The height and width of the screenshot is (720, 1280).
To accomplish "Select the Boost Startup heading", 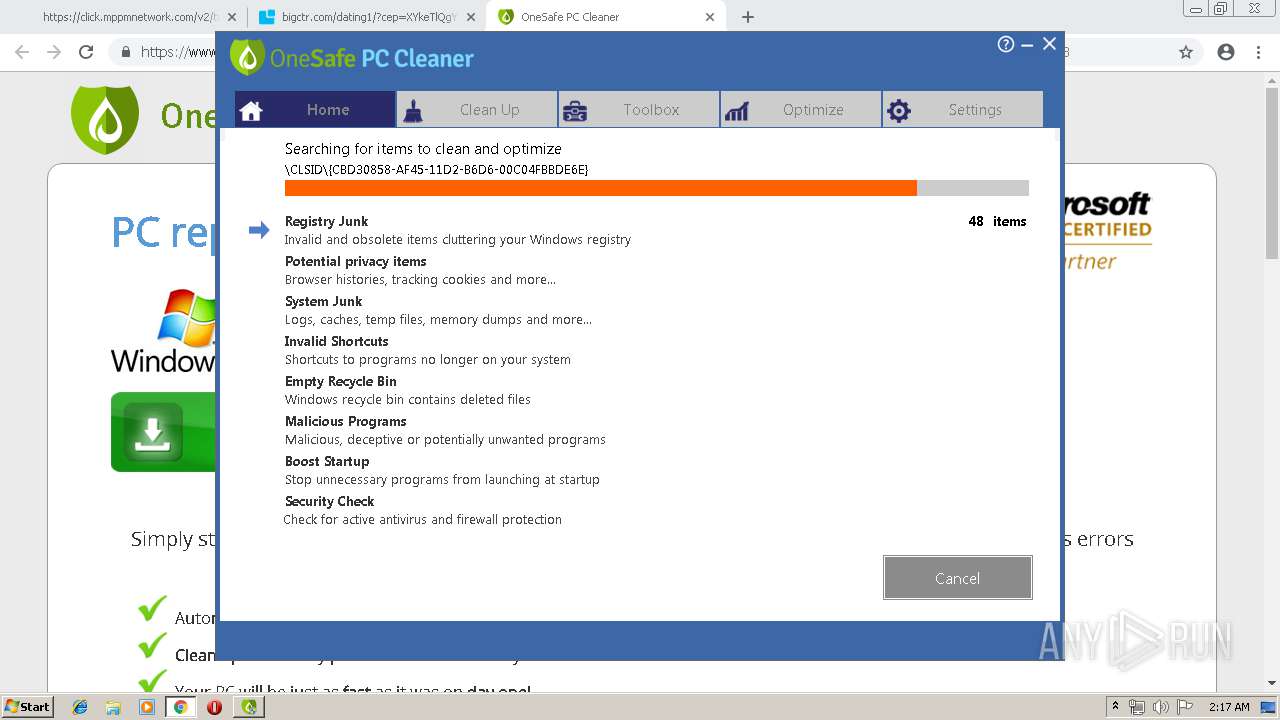I will pyautogui.click(x=327, y=461).
